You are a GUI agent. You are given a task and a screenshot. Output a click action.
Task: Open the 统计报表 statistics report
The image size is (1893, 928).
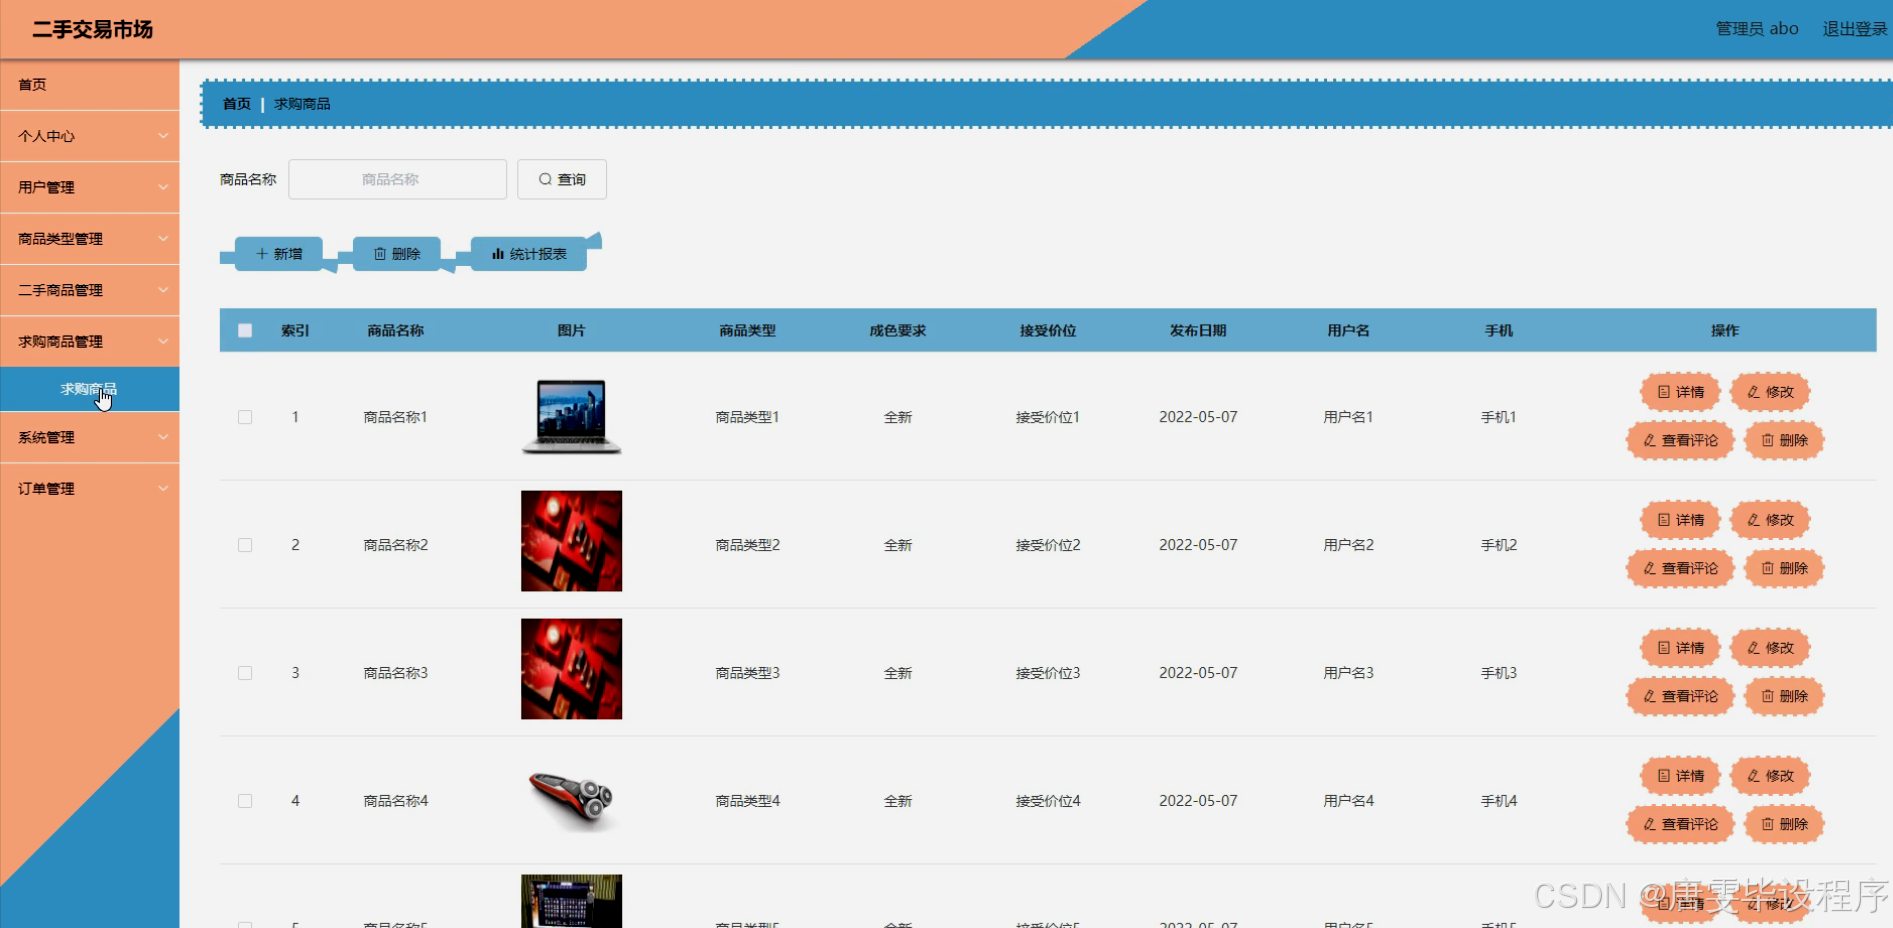(529, 254)
